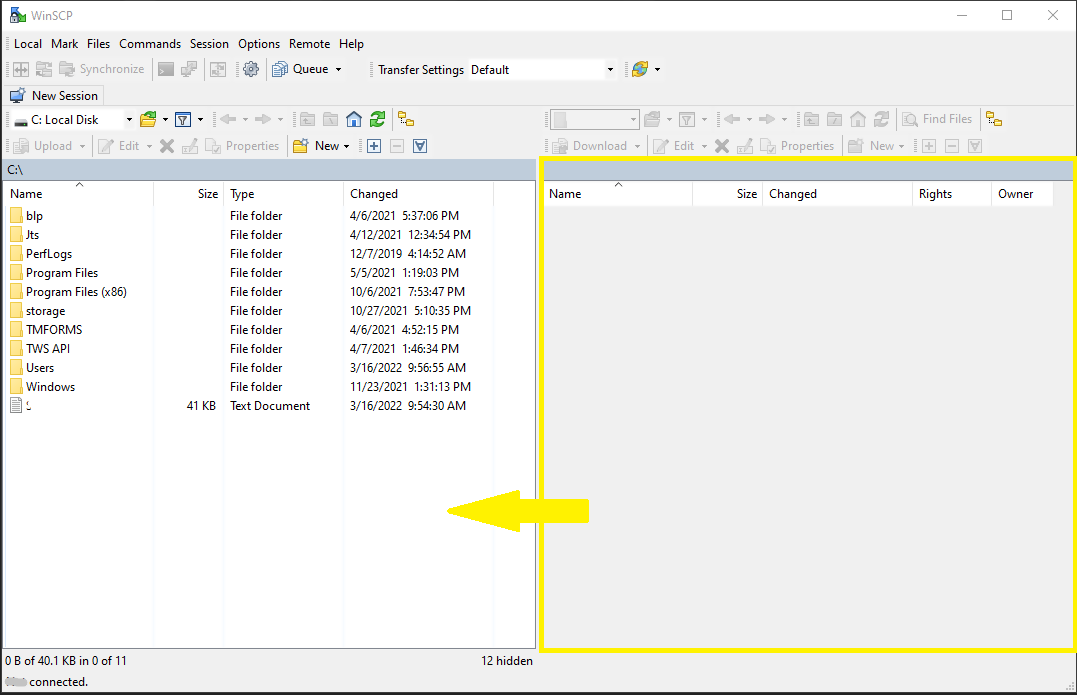
Task: Refresh the local panel
Action: (377, 119)
